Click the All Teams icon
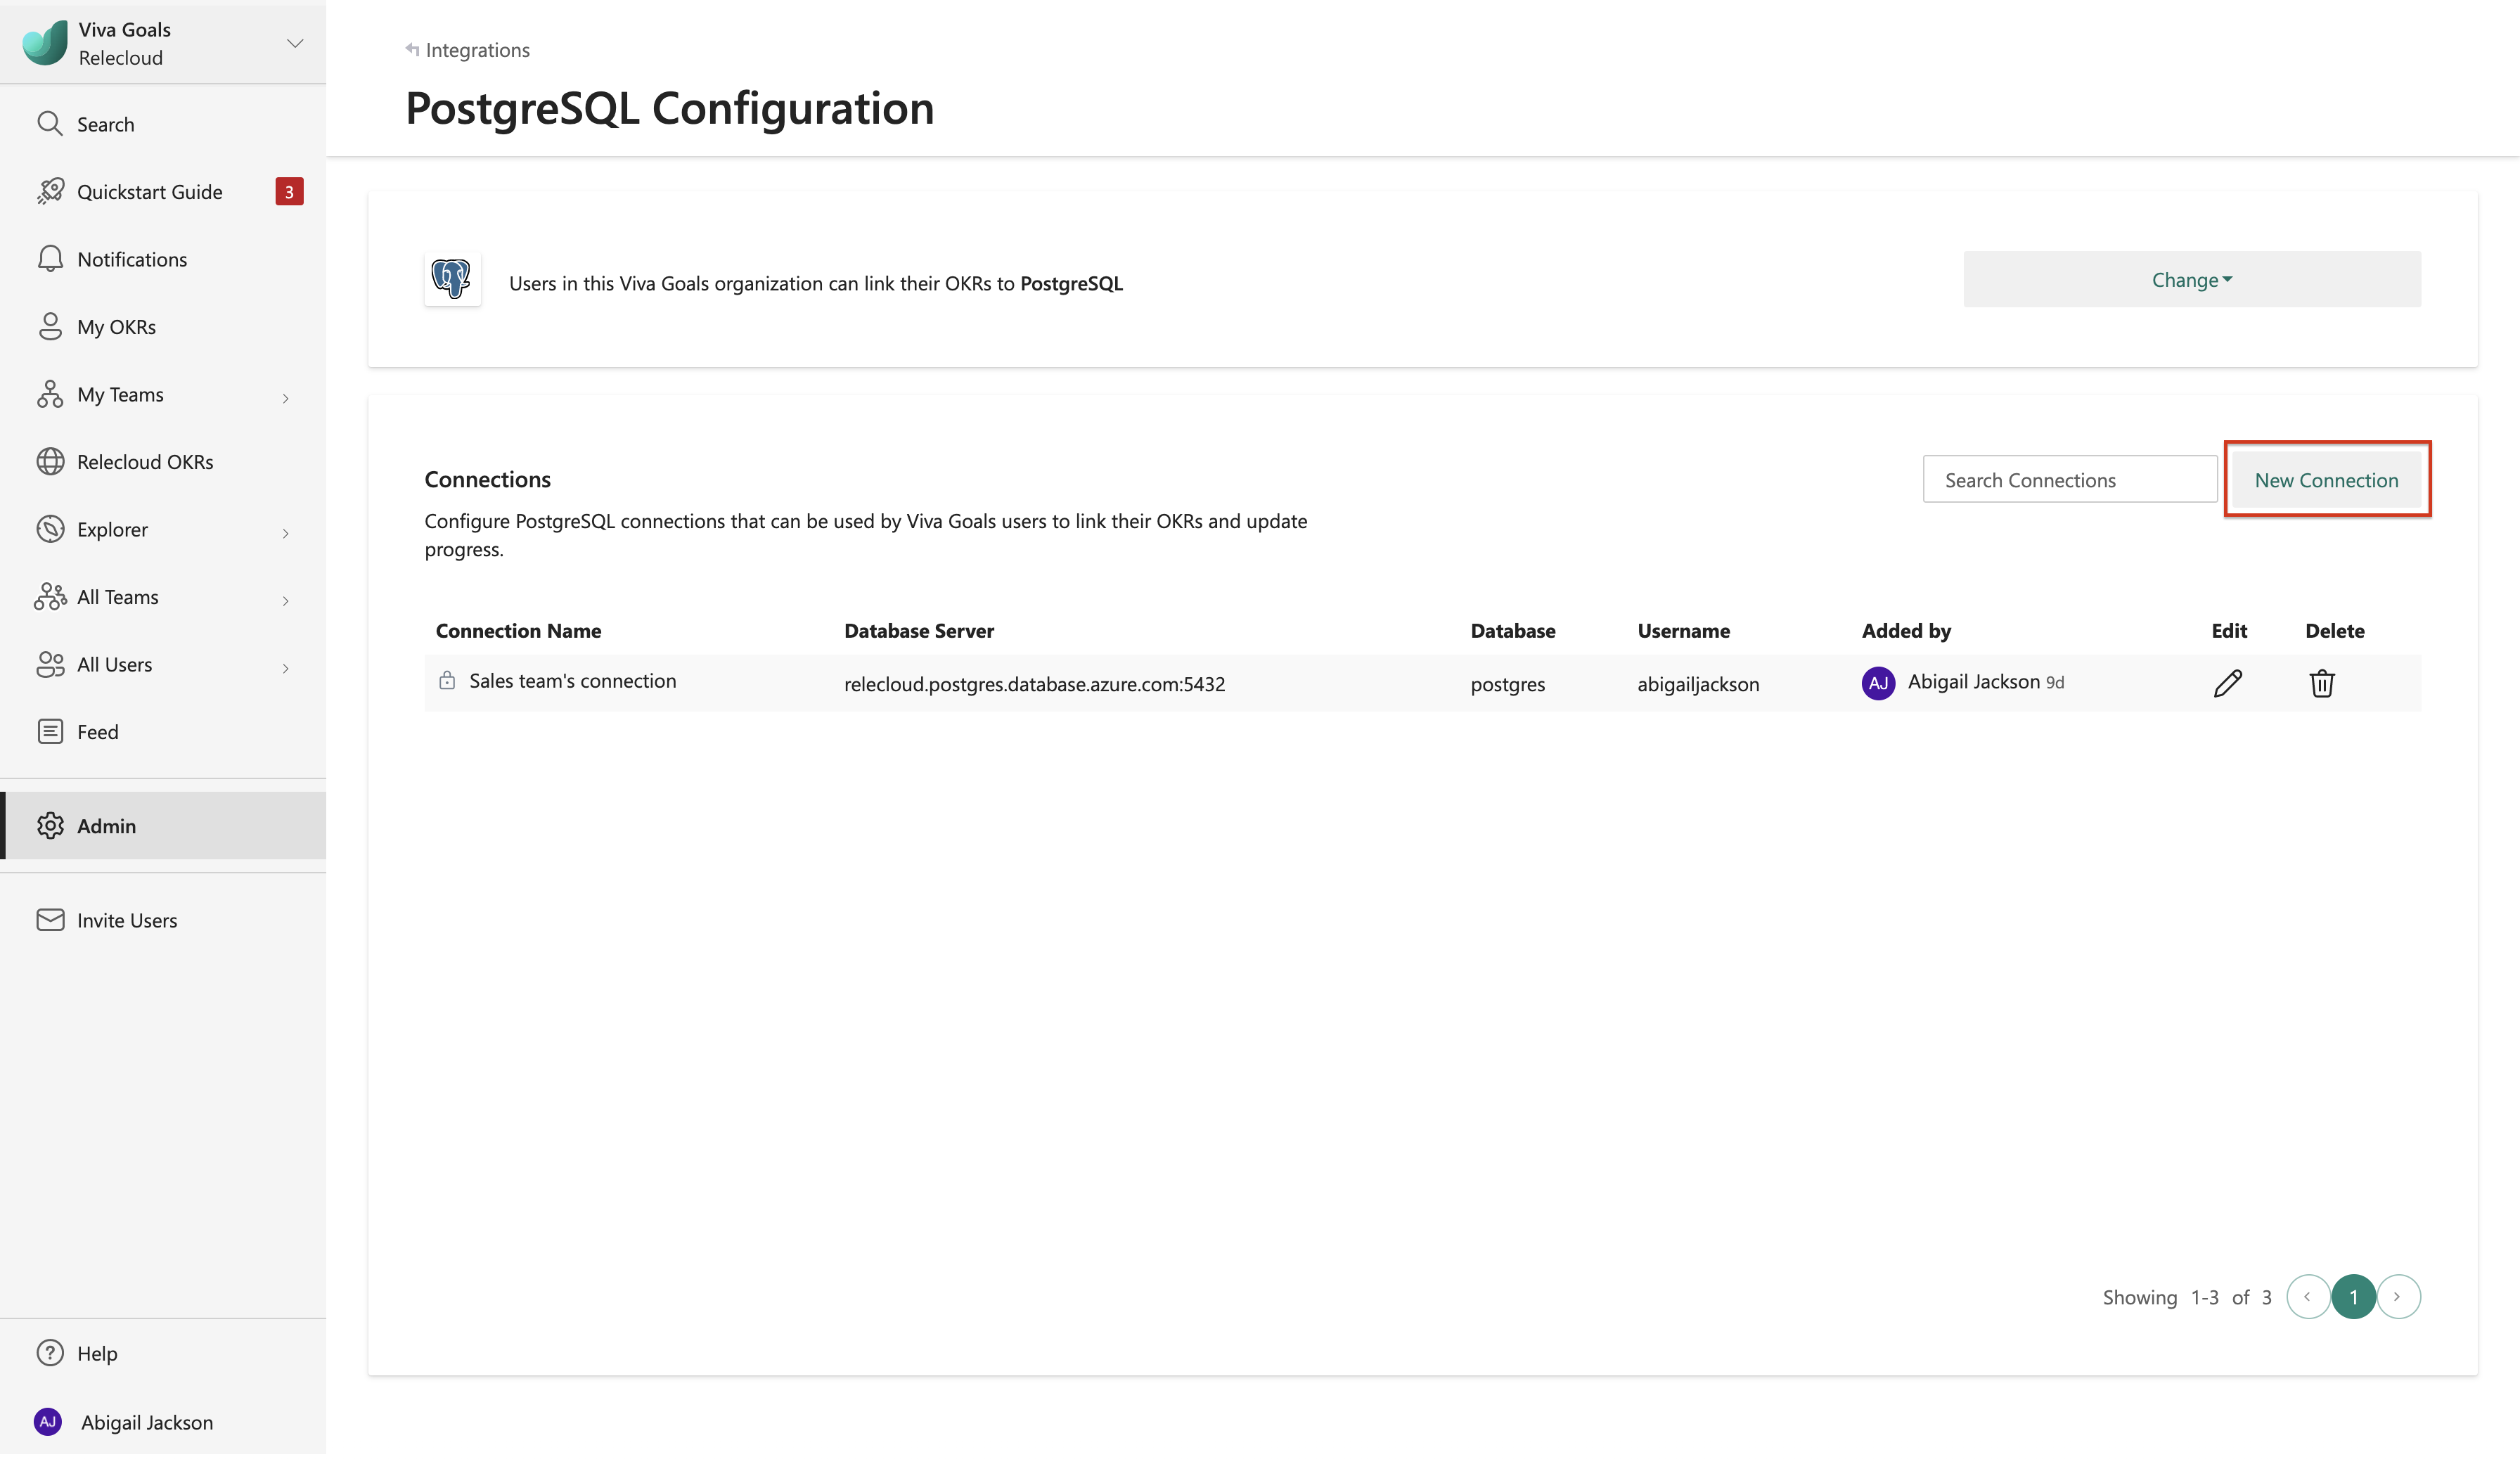 [x=50, y=596]
